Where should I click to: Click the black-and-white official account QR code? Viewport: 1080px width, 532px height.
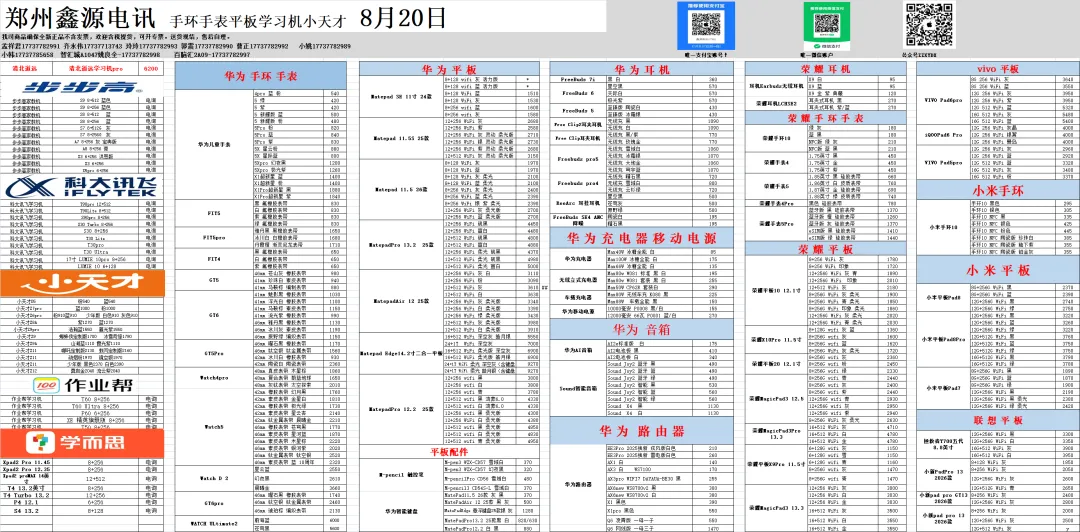[x=928, y=24]
